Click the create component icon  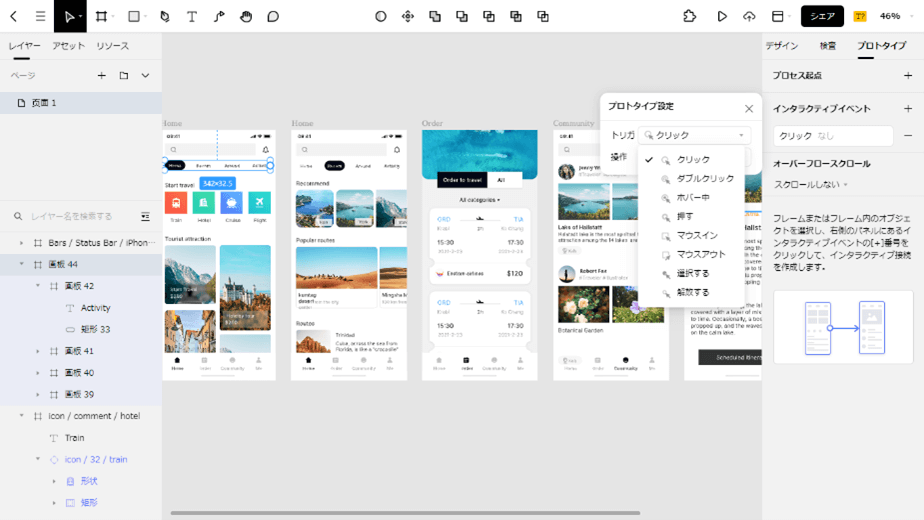(x=408, y=17)
